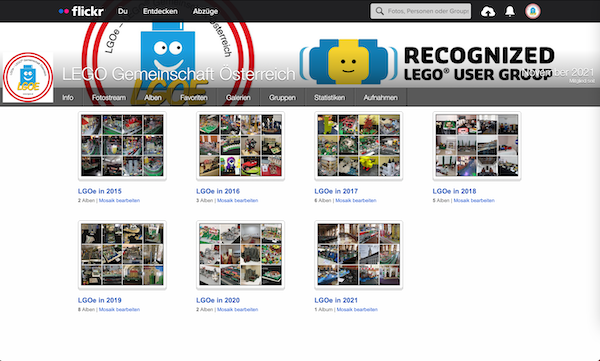Viewport: 600px width, 361px height.
Task: Click the search magnifier icon
Action: point(380,11)
